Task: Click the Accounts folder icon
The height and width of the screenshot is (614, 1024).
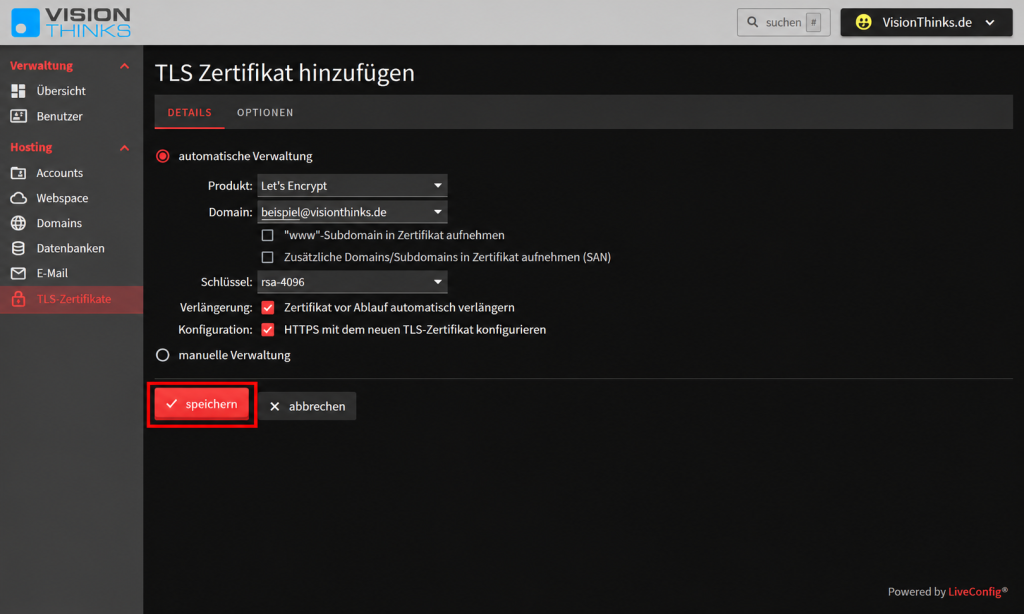Action: 18,173
